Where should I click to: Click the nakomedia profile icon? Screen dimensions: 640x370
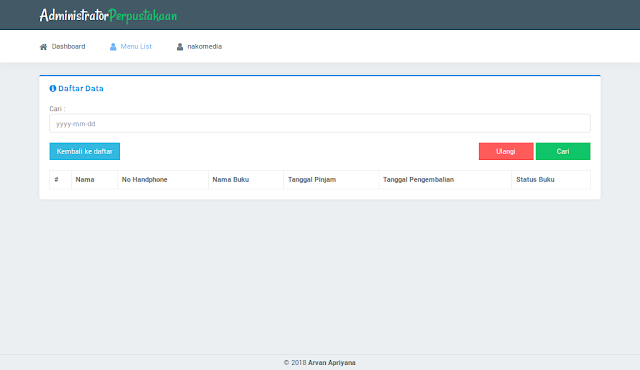180,47
